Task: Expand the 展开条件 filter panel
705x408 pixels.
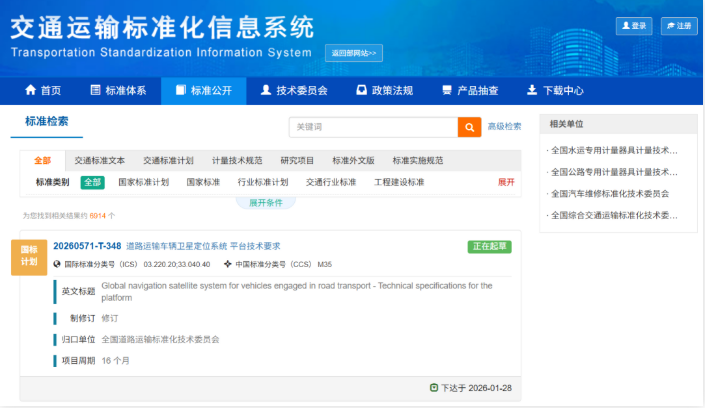Action: coord(266,202)
